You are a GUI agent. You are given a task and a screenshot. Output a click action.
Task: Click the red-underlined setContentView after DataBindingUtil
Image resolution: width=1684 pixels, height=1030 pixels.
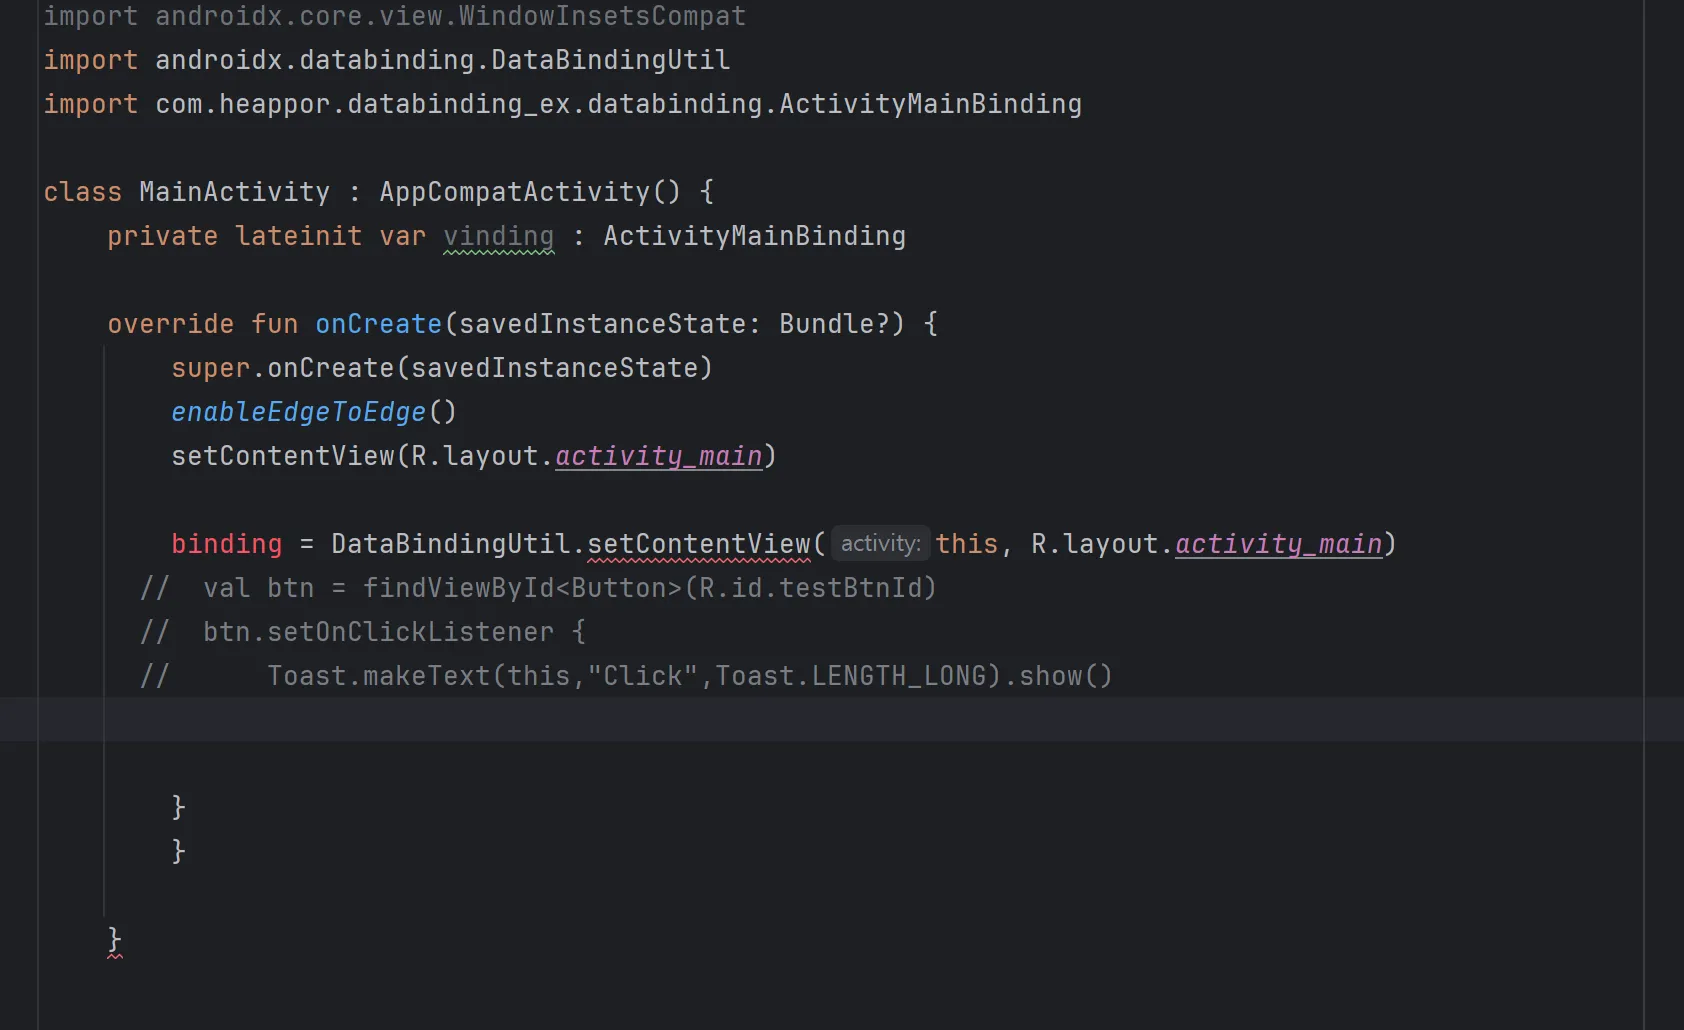[x=699, y=544]
